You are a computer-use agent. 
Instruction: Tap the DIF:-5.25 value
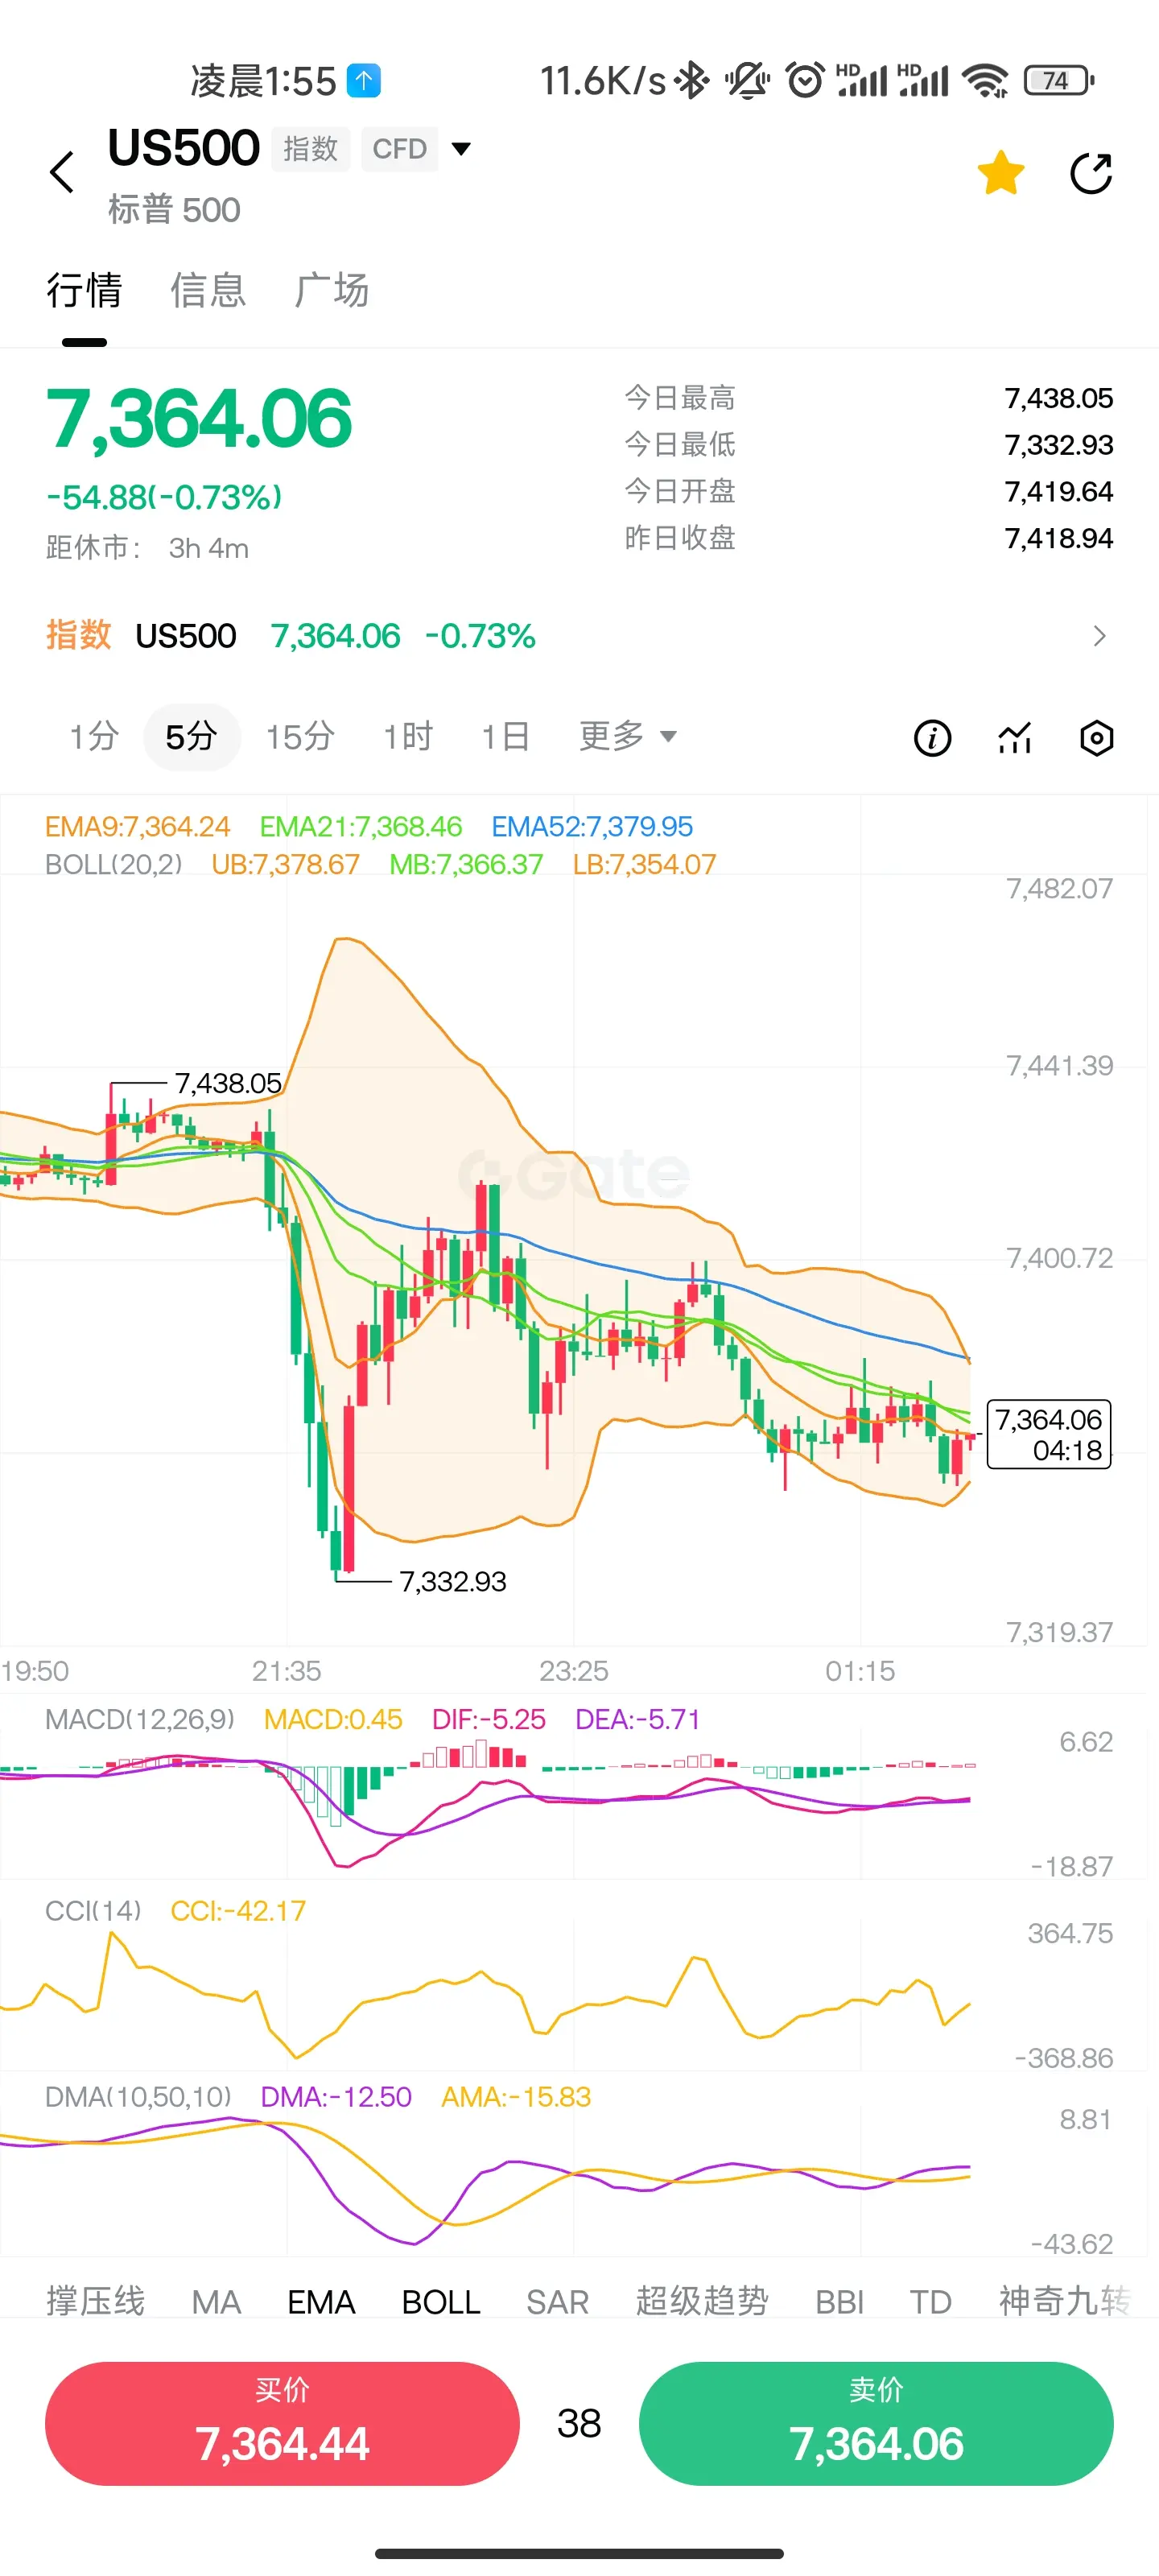coord(489,1719)
